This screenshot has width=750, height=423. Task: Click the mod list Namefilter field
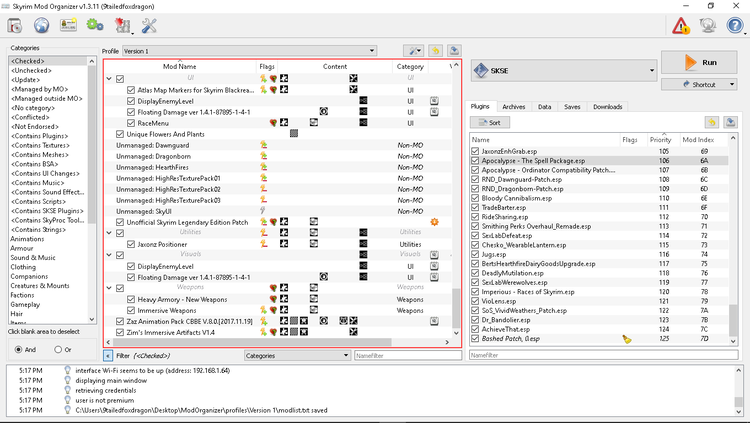(408, 356)
